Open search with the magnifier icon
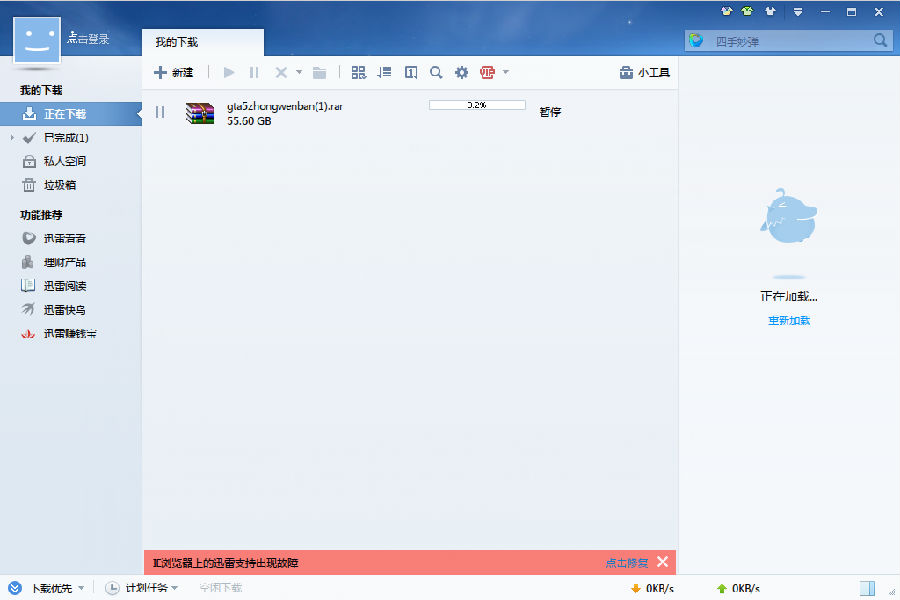Image resolution: width=900 pixels, height=600 pixels. click(x=436, y=72)
